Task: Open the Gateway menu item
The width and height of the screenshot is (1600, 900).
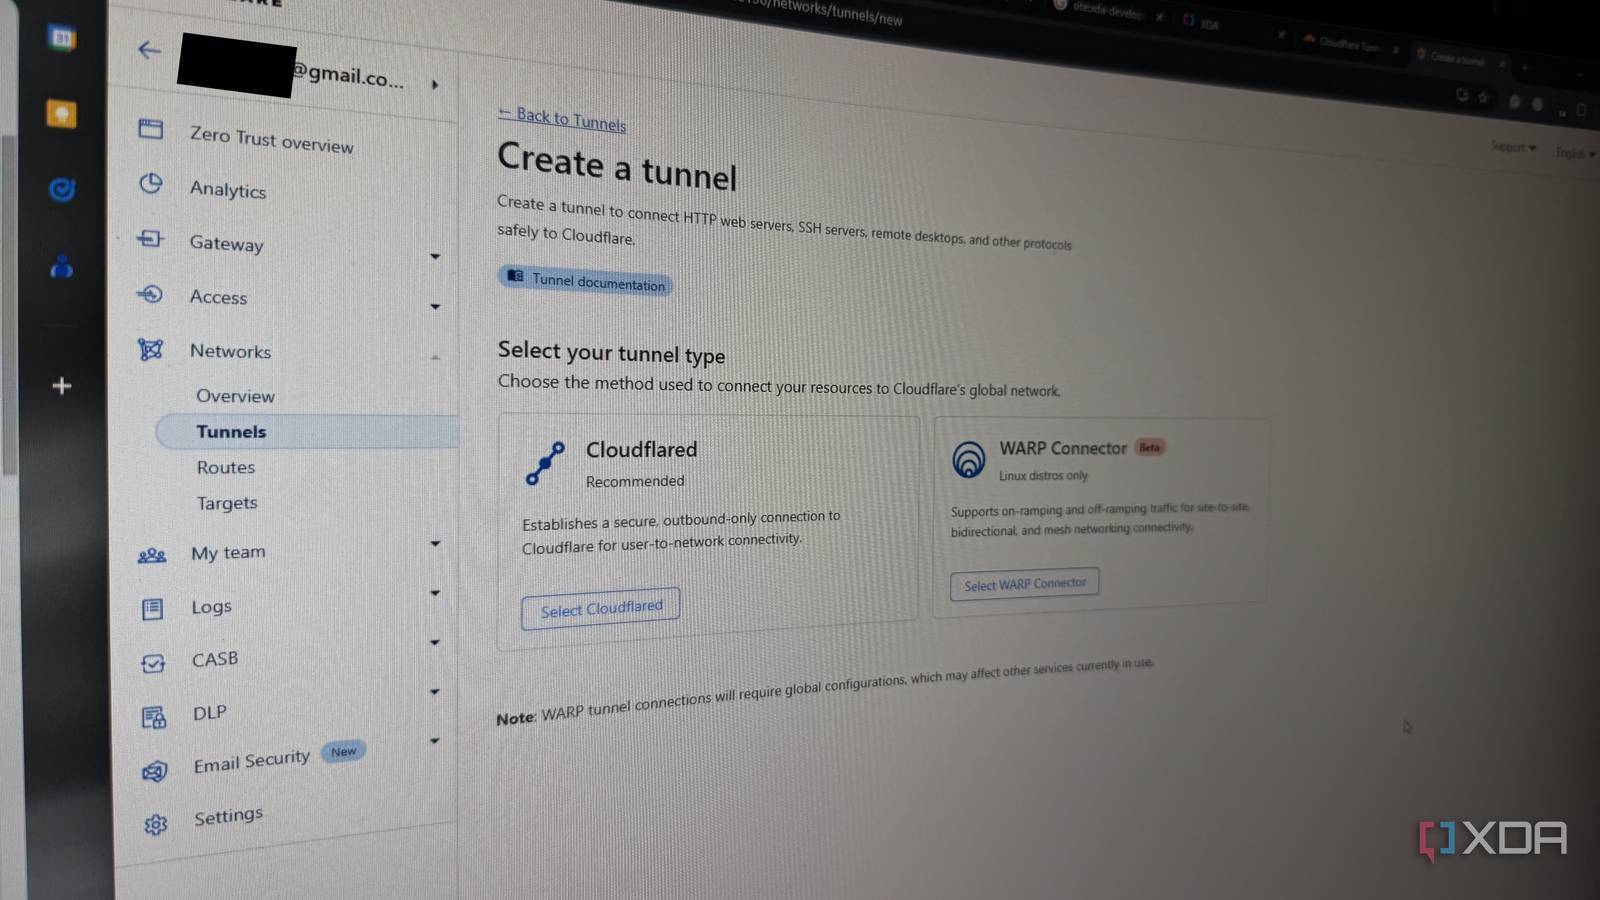Action: 226,243
